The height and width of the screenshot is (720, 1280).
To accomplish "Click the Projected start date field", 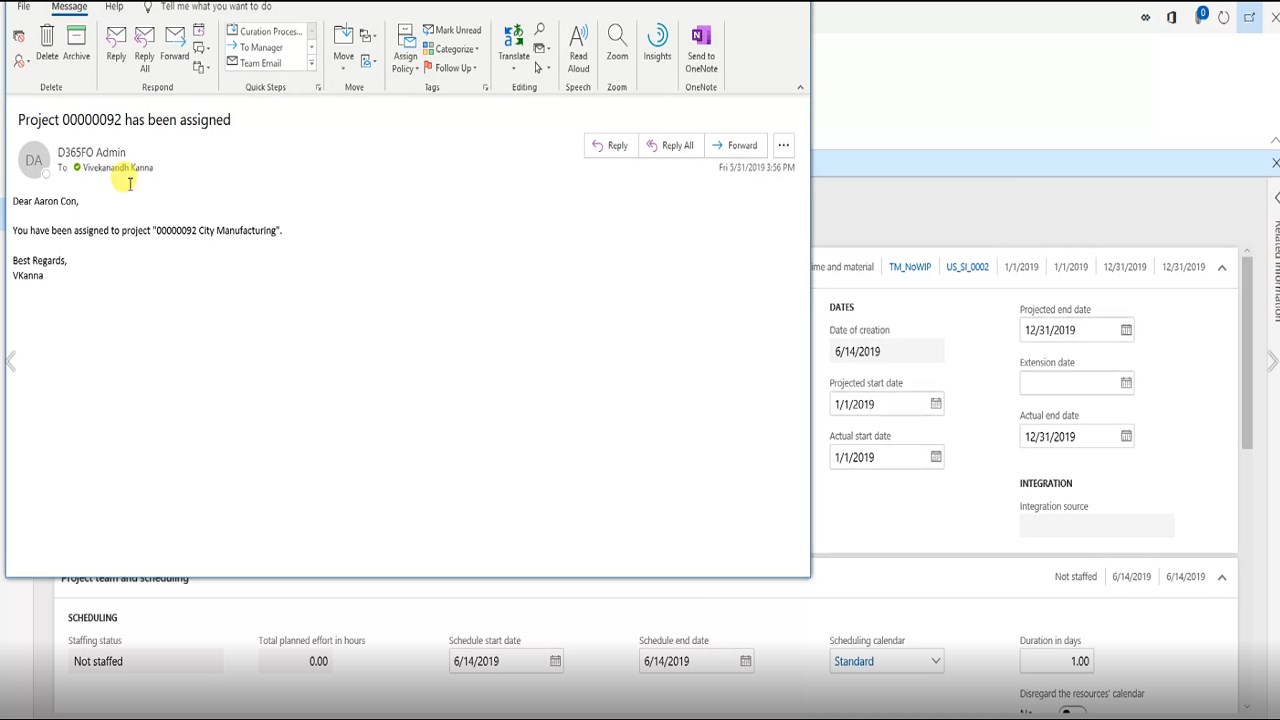I will 886,404.
